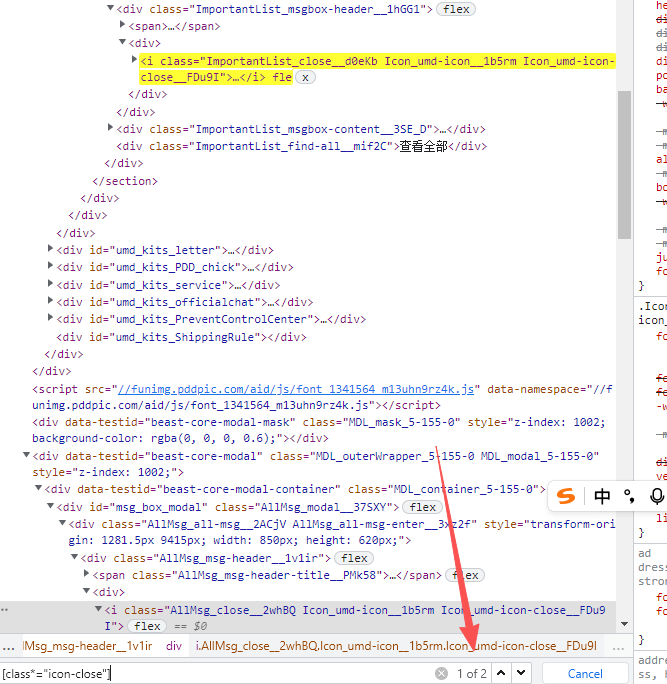This screenshot has width=667, height=684.
Task: Collapse the ImportantList_msgbox-header div node
Action: (110, 8)
